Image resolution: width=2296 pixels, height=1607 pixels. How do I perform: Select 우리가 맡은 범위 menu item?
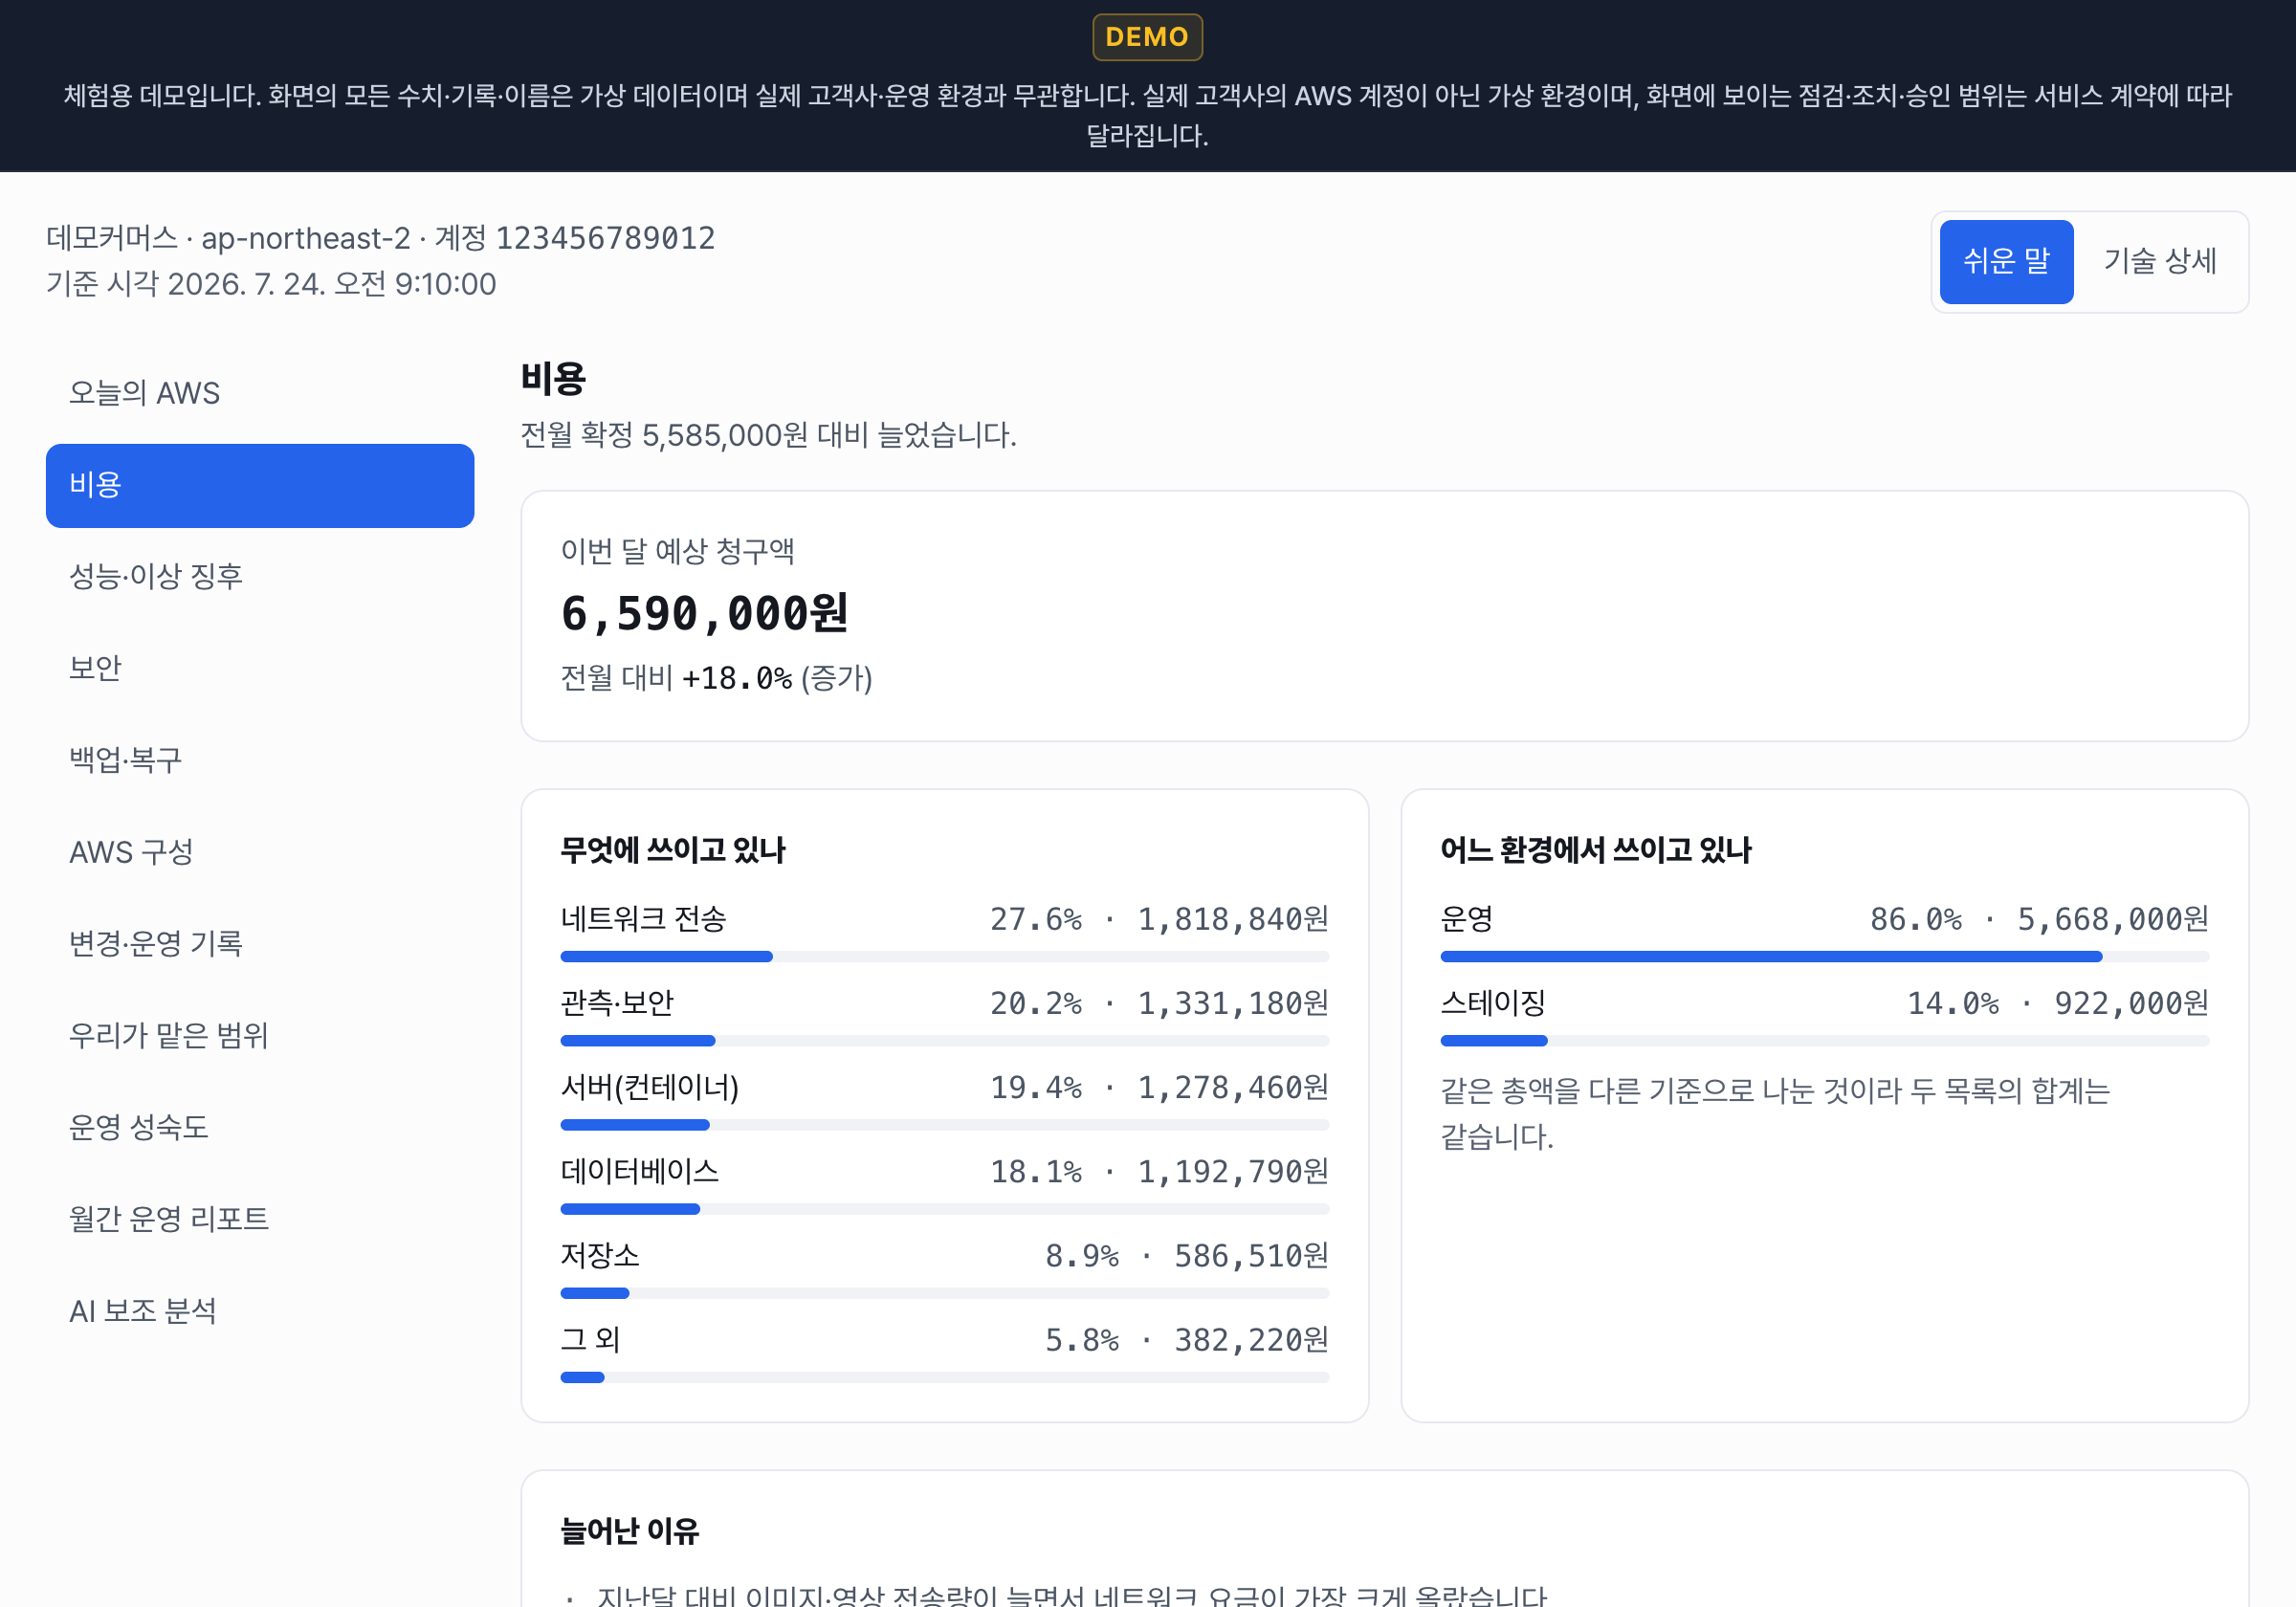point(260,1035)
